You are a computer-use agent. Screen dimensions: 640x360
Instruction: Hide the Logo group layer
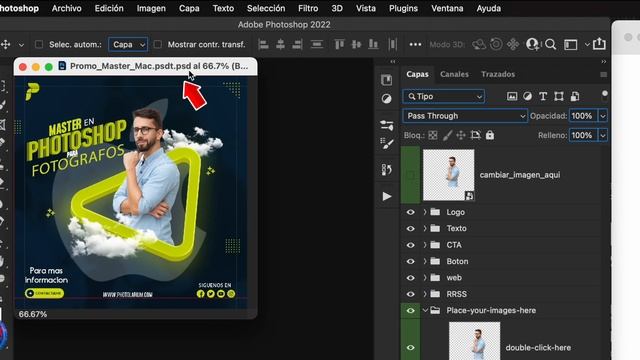point(411,212)
